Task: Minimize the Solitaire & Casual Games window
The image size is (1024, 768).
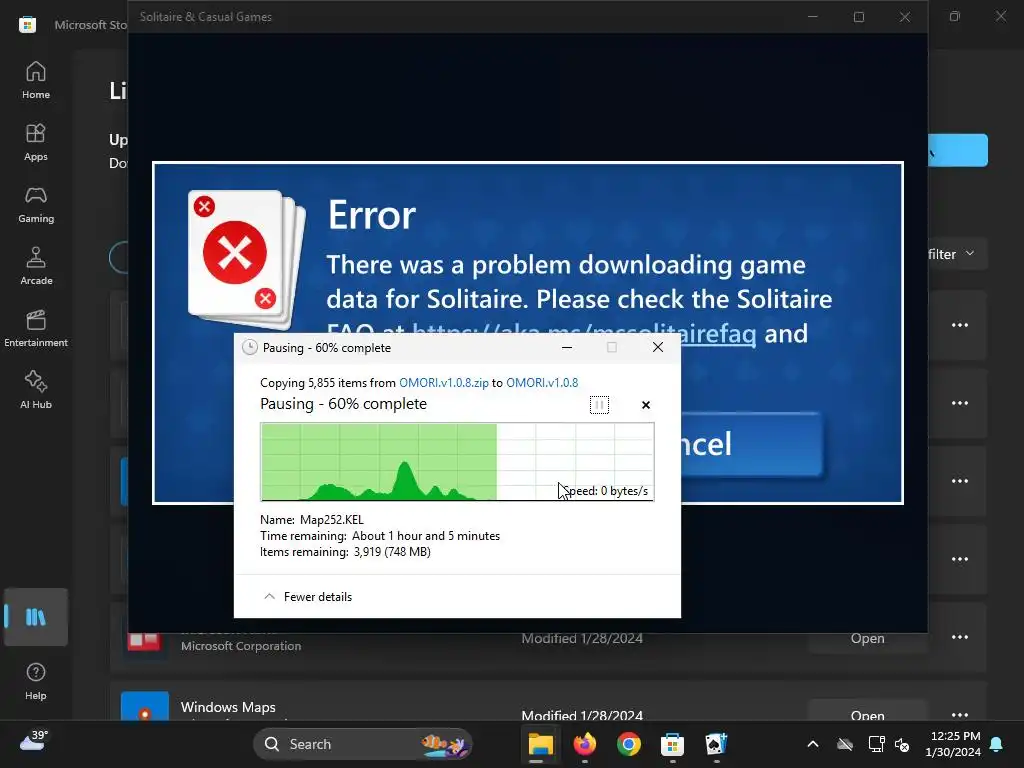Action: tap(813, 17)
